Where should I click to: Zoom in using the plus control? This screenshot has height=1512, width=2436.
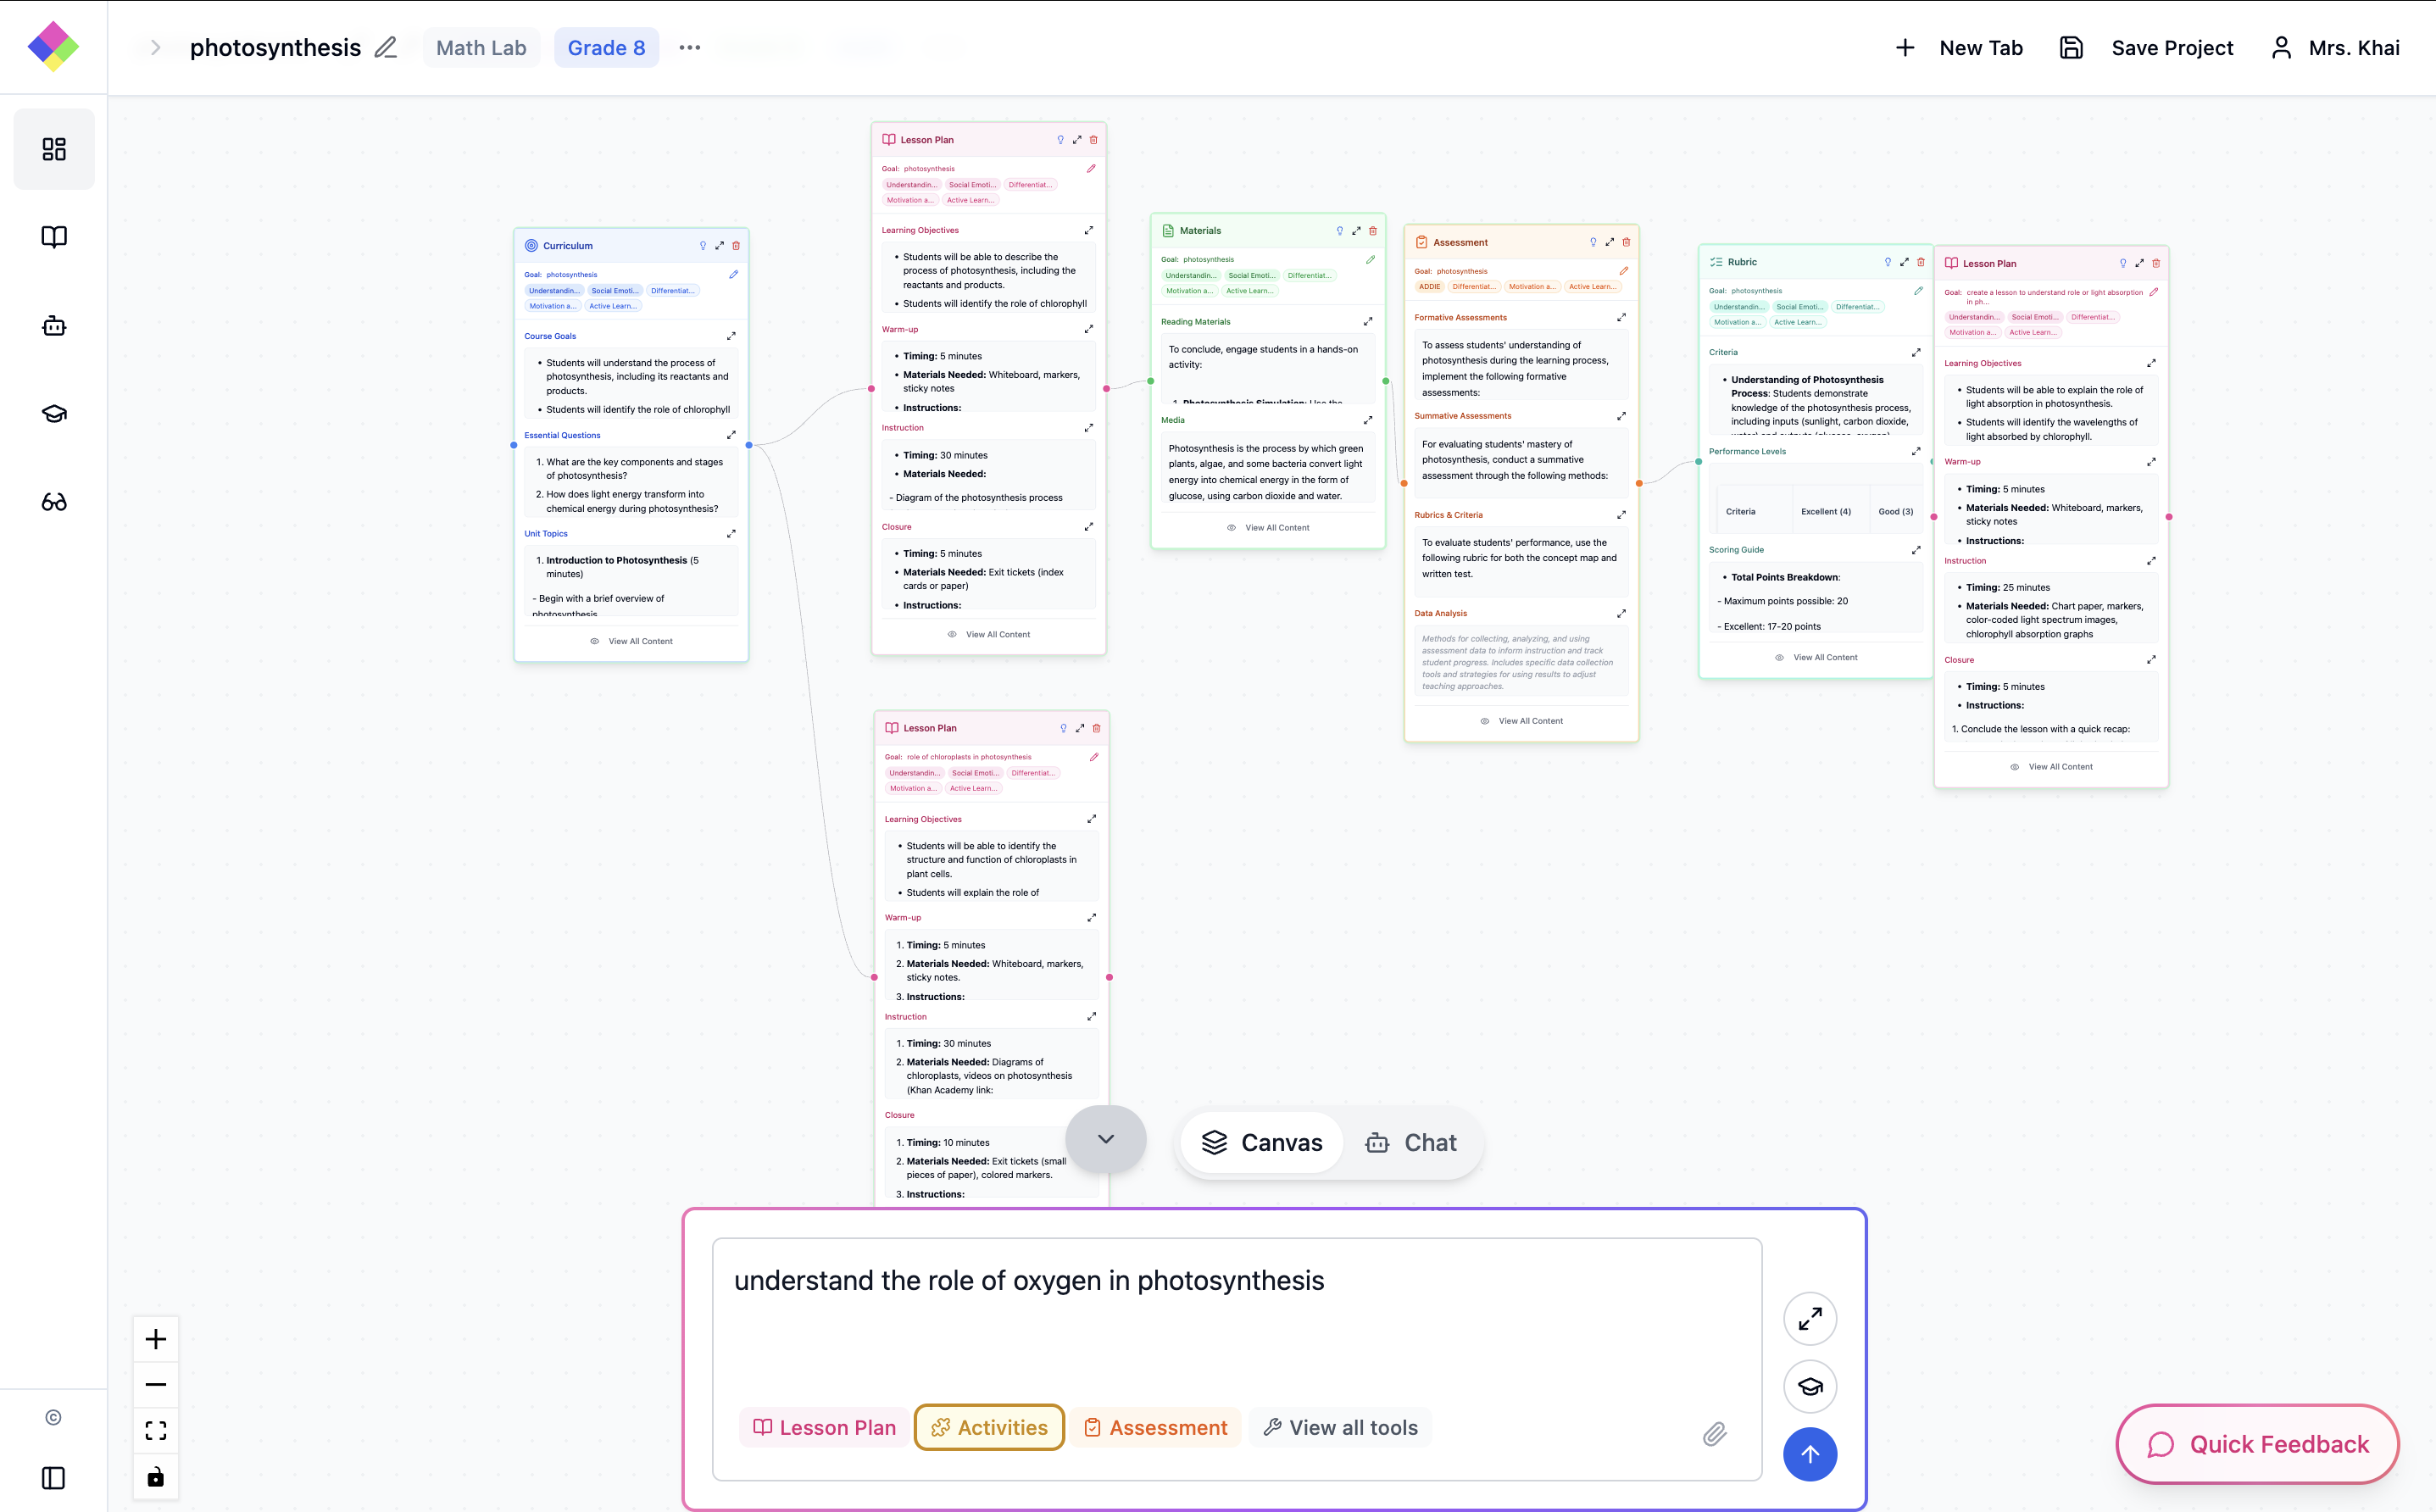pos(155,1339)
